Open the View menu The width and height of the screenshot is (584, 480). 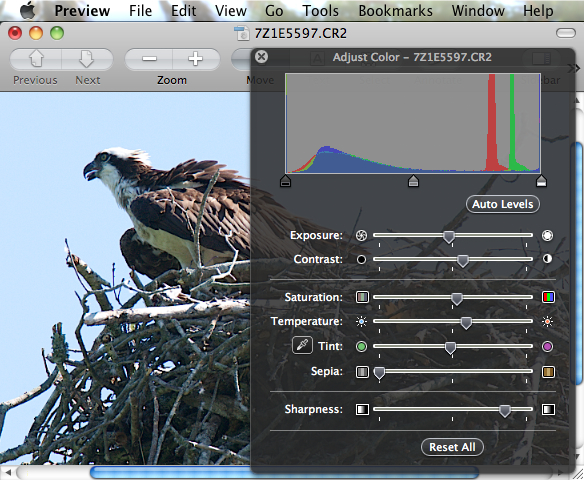(231, 10)
